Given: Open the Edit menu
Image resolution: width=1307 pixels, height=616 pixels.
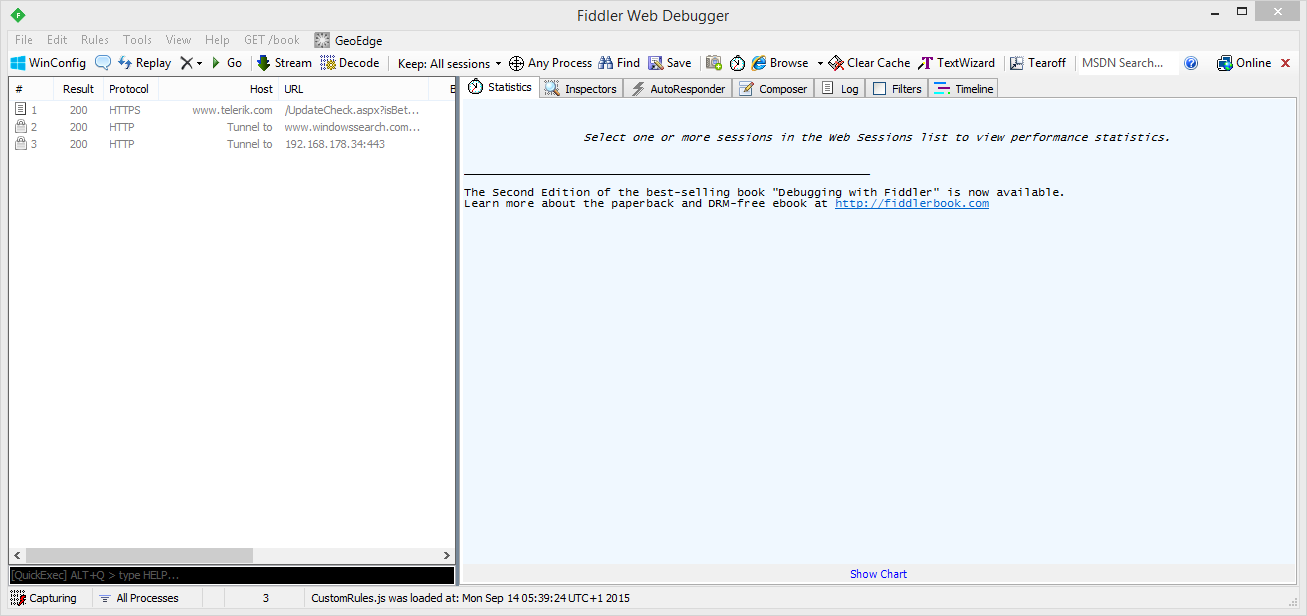Looking at the screenshot, I should click(57, 40).
